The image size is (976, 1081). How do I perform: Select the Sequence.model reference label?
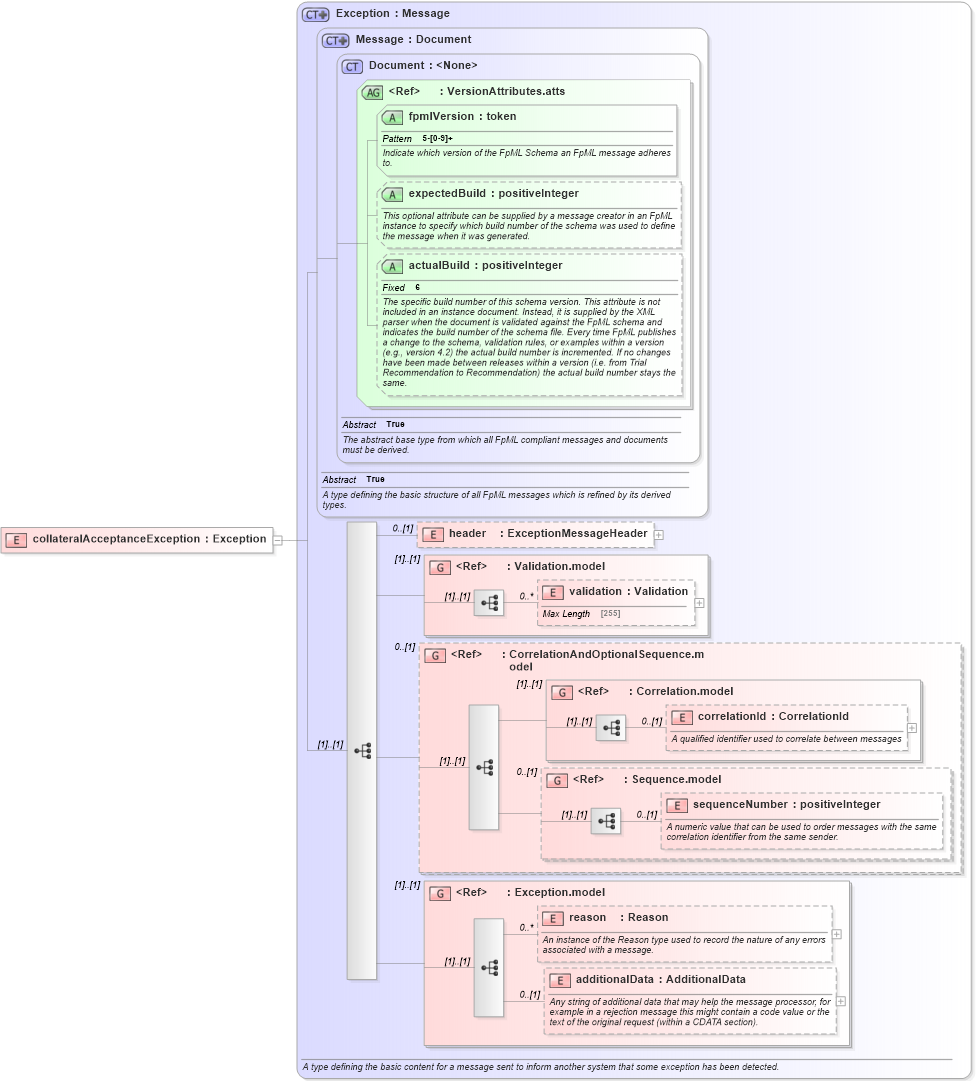(x=647, y=780)
